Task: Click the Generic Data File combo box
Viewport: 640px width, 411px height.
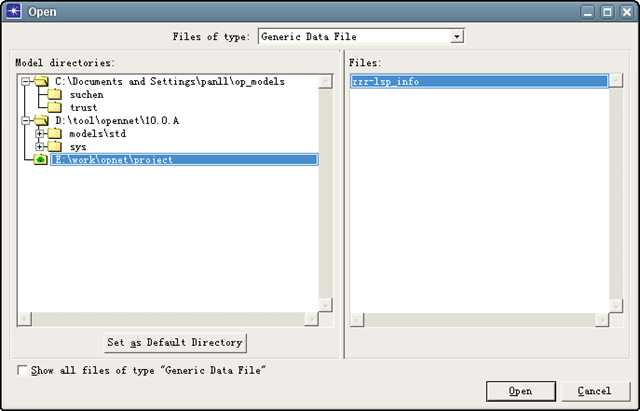Action: click(361, 37)
